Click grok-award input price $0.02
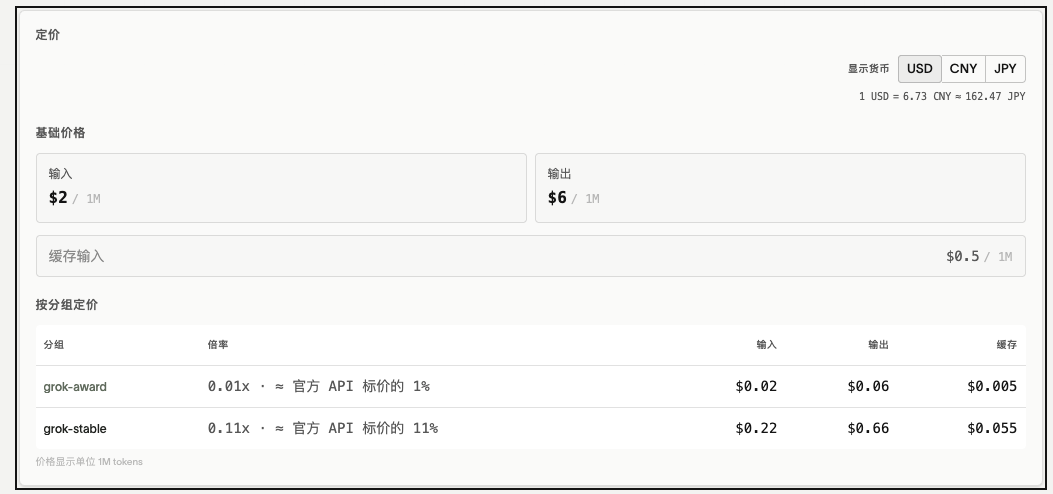Viewport: 1053px width, 494px height. 756,387
